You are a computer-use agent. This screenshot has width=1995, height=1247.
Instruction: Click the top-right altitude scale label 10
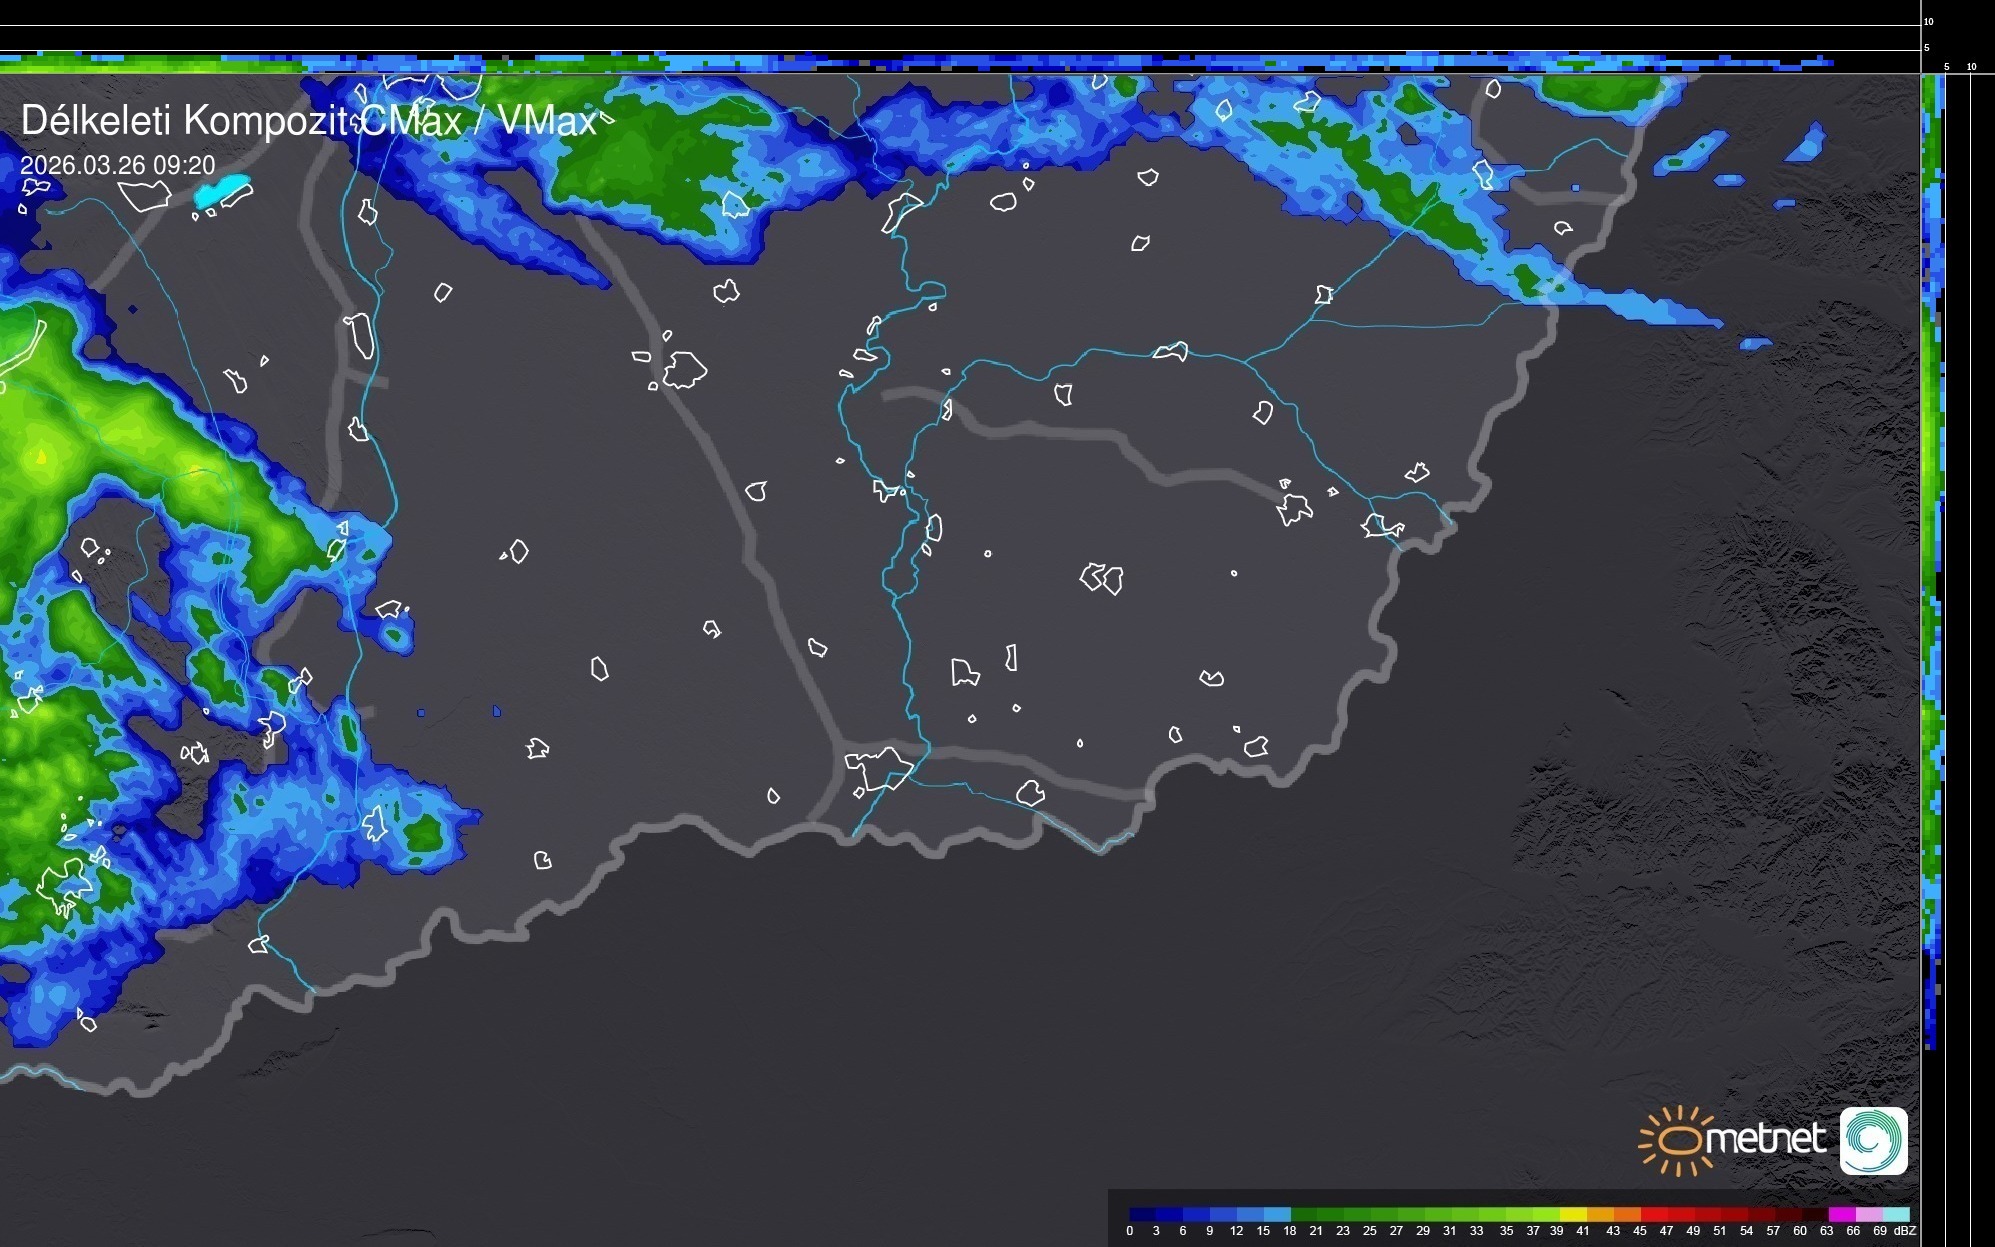click(x=1929, y=21)
